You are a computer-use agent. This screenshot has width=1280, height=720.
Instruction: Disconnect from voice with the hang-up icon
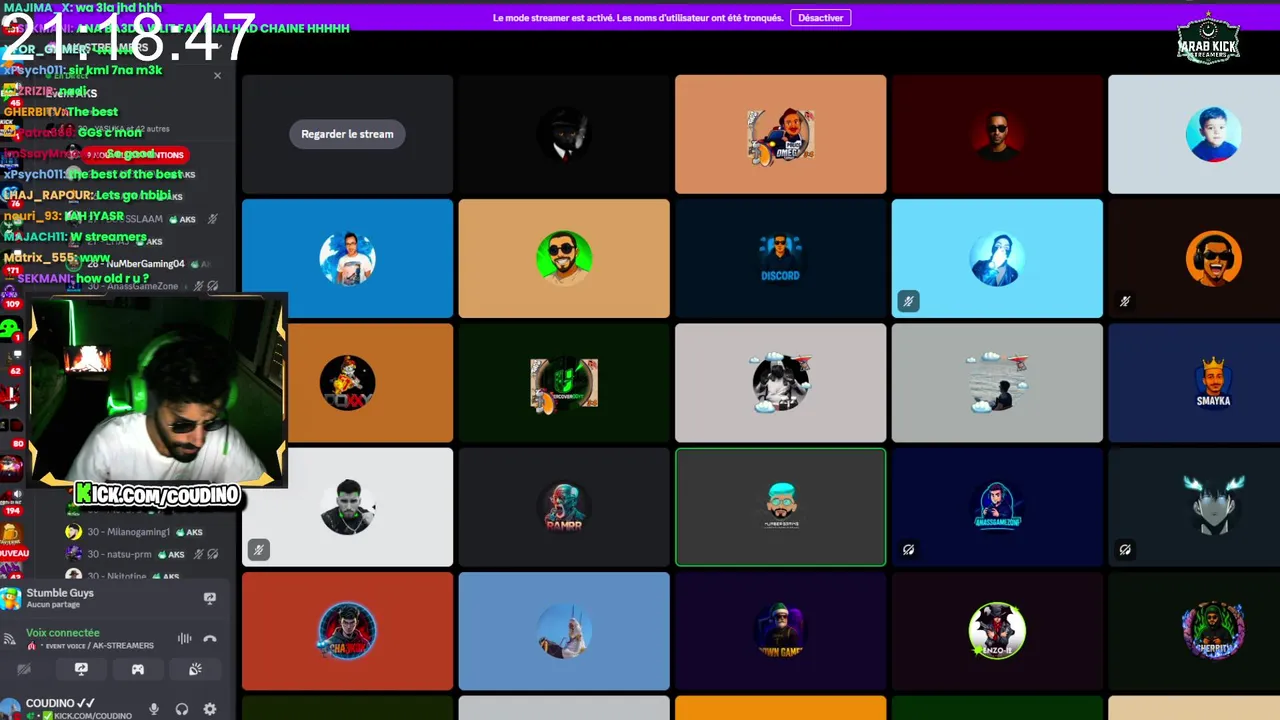[210, 638]
